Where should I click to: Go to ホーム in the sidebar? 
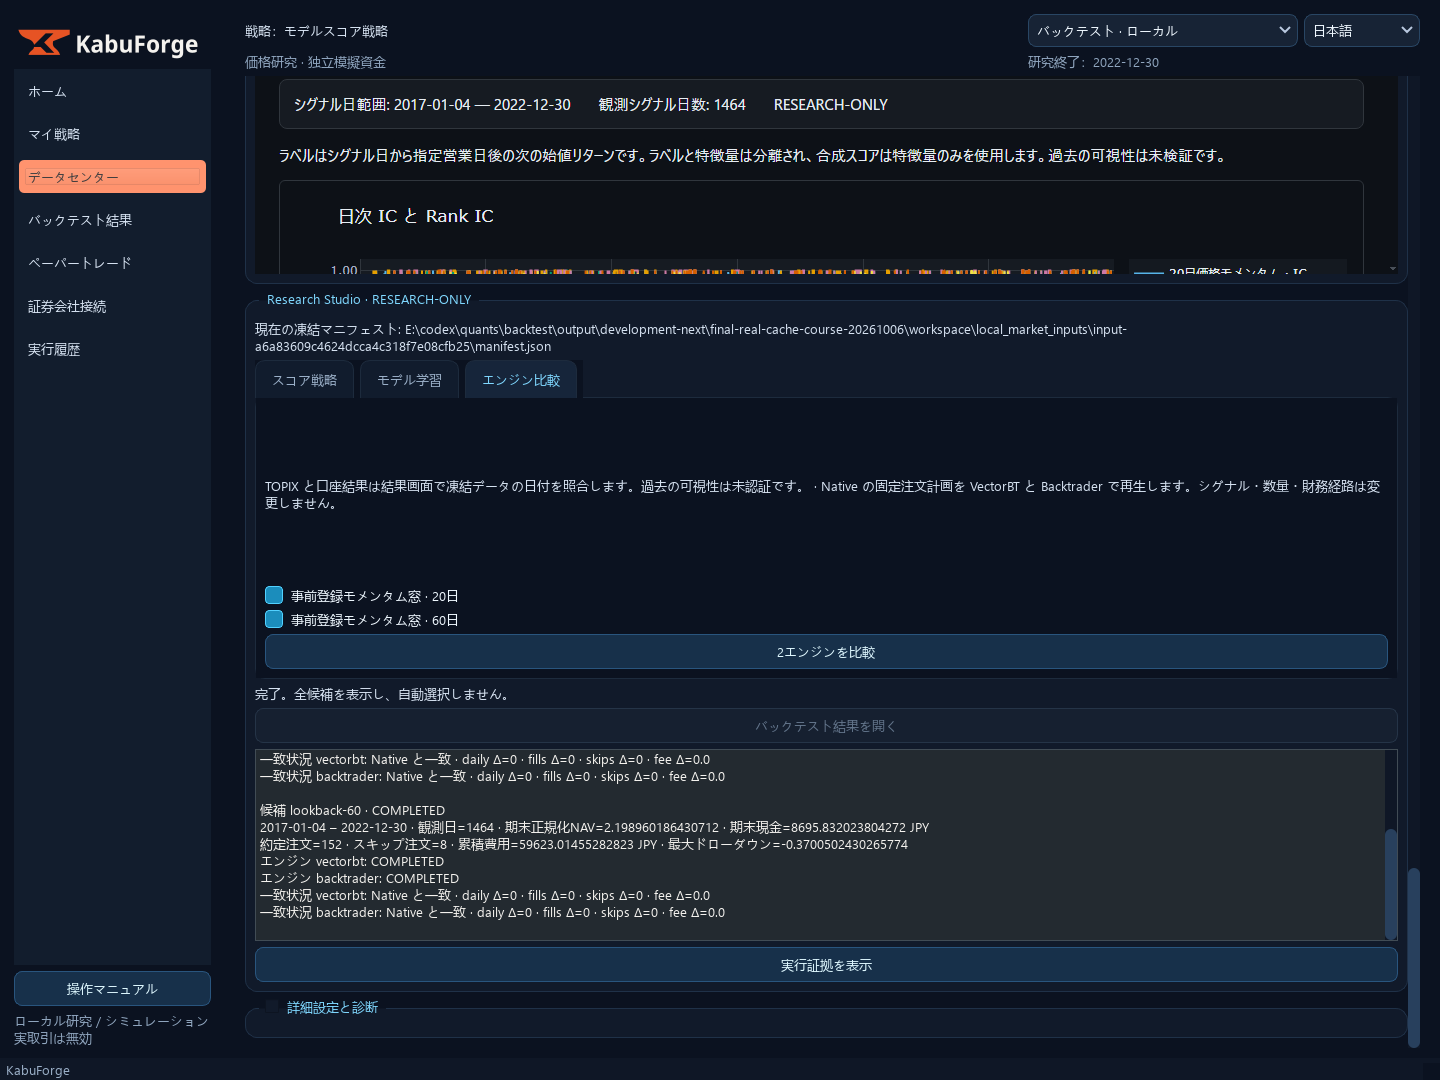tap(112, 91)
